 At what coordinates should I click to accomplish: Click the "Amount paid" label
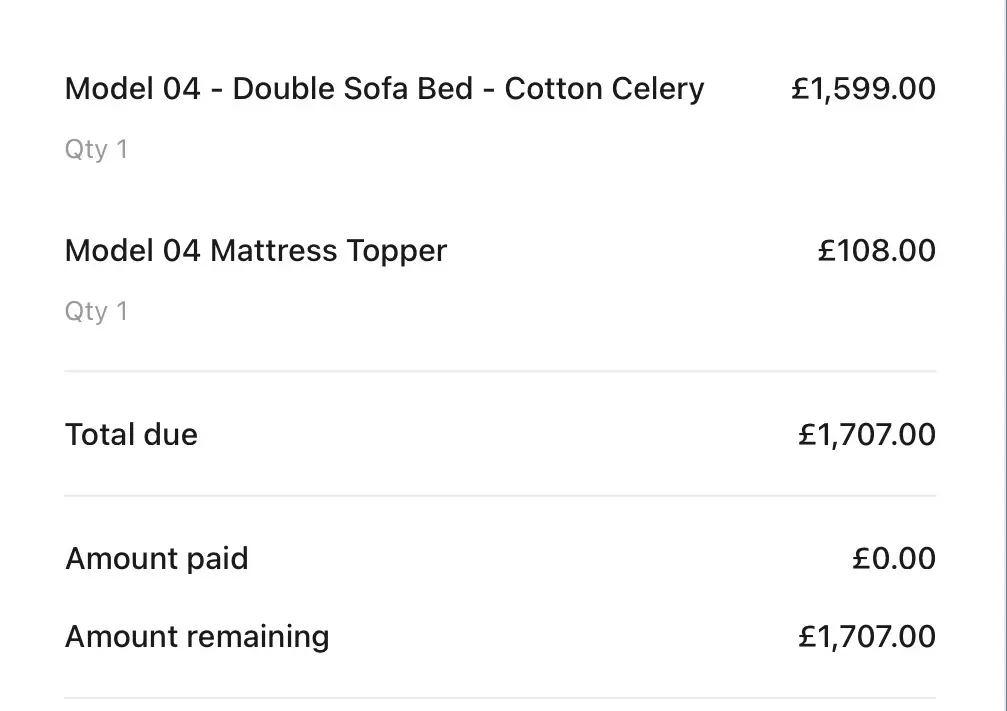tap(156, 558)
